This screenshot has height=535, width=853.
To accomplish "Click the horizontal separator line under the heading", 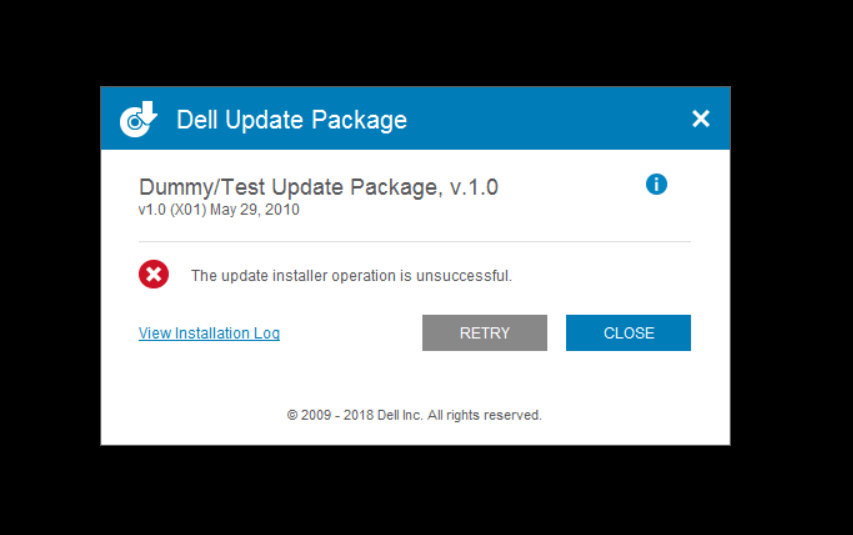I will 414,242.
